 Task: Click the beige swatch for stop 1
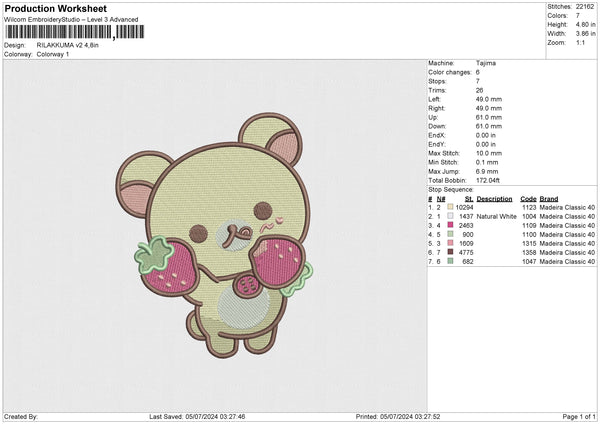[x=449, y=207]
